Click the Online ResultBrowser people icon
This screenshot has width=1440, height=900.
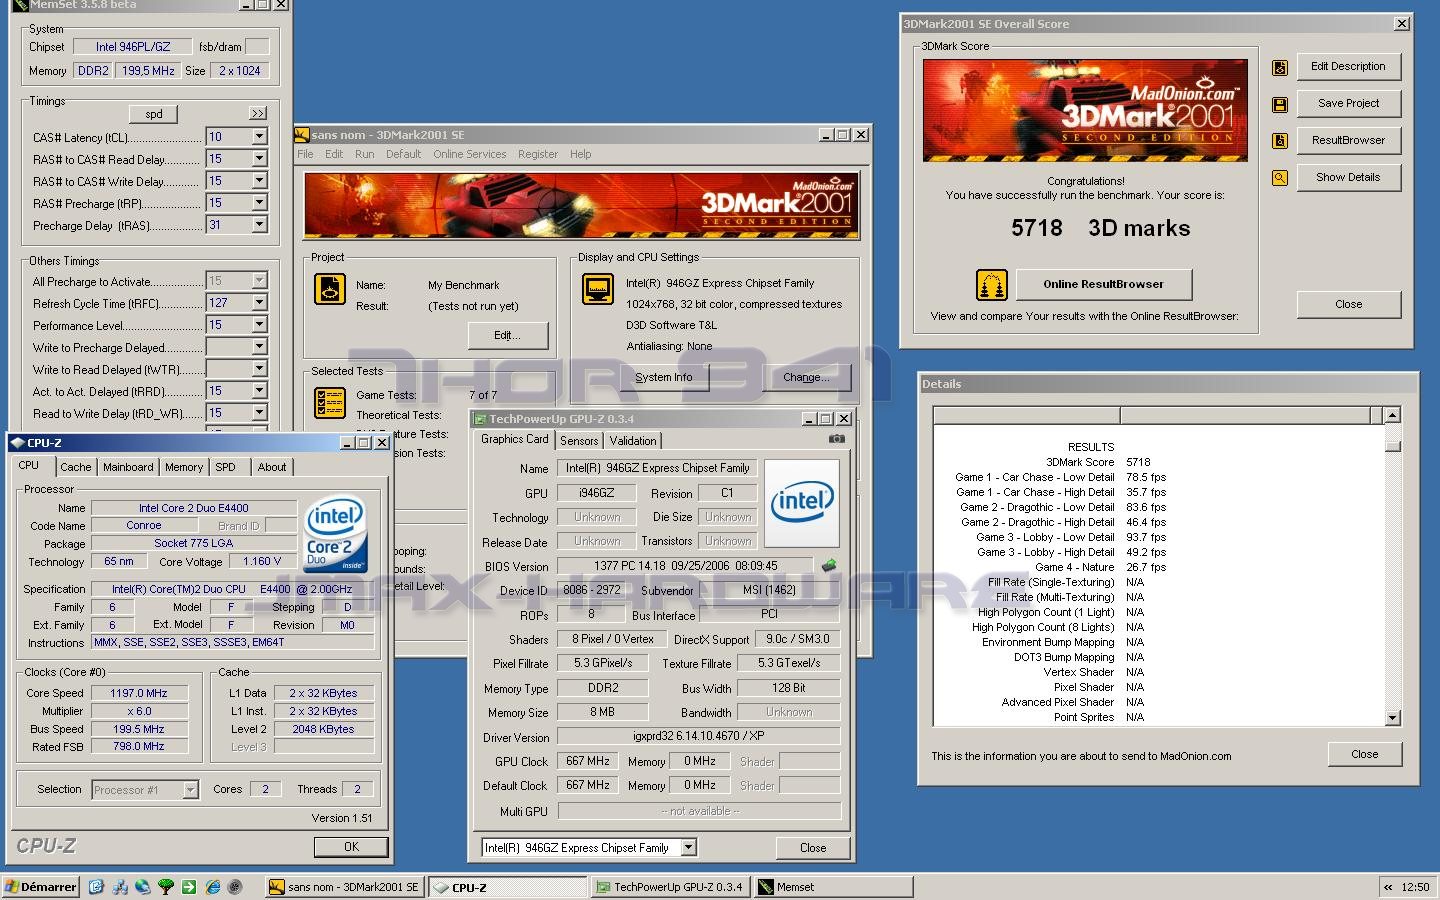(991, 285)
